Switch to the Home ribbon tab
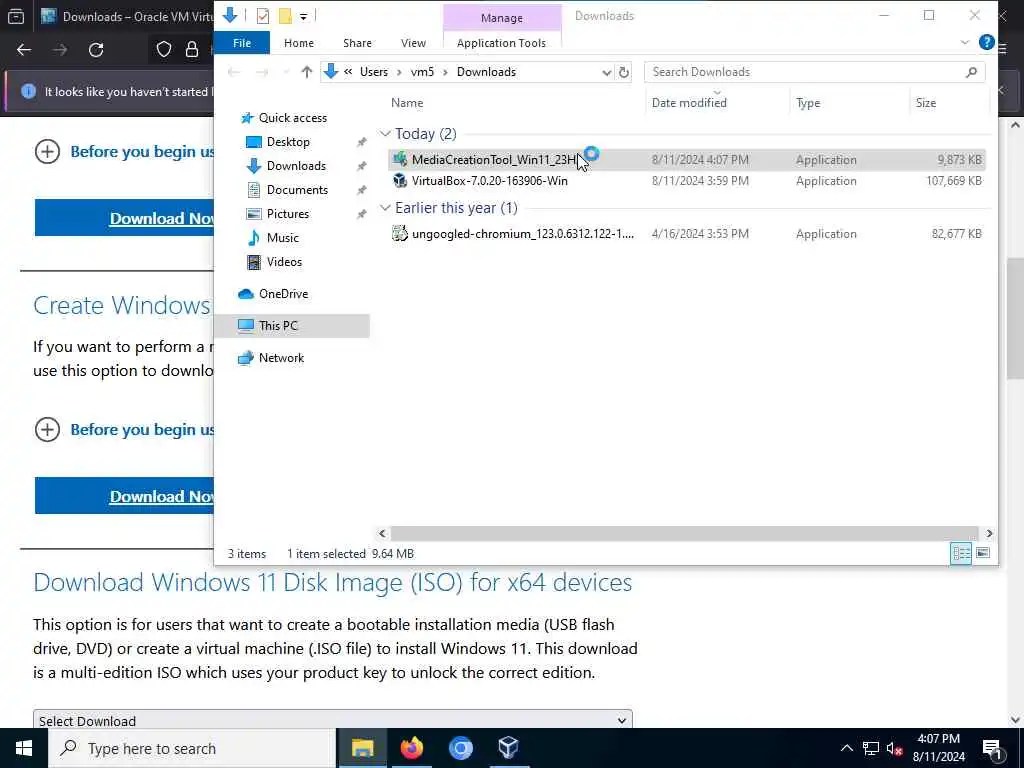Image resolution: width=1024 pixels, height=768 pixels. pos(298,43)
